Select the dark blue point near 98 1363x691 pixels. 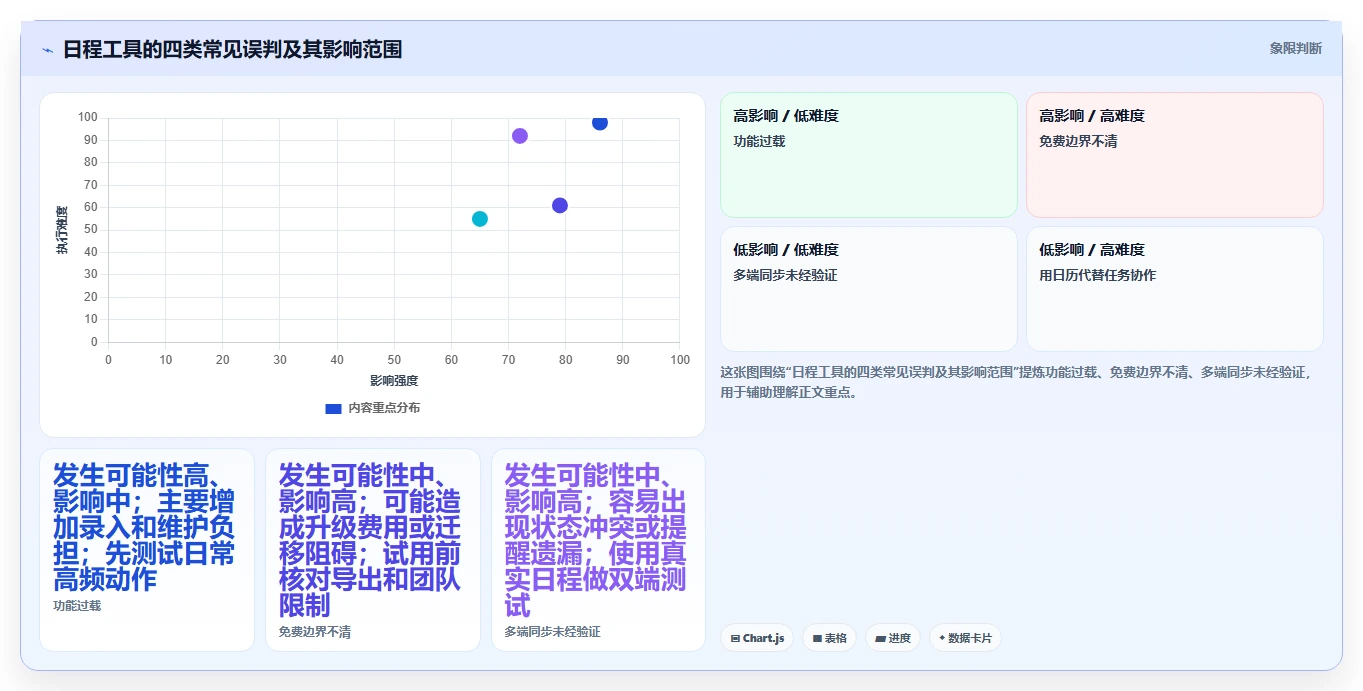[x=600, y=122]
